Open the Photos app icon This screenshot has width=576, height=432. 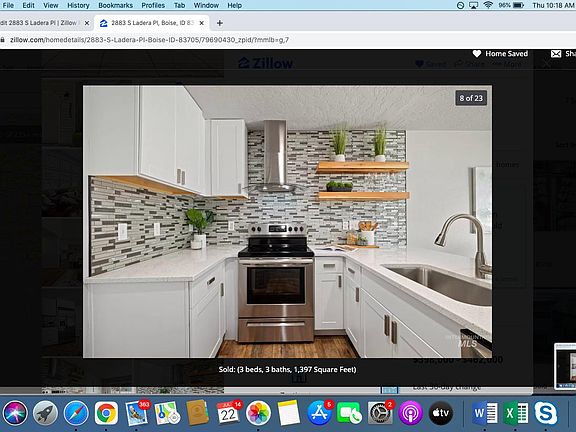[x=258, y=413]
